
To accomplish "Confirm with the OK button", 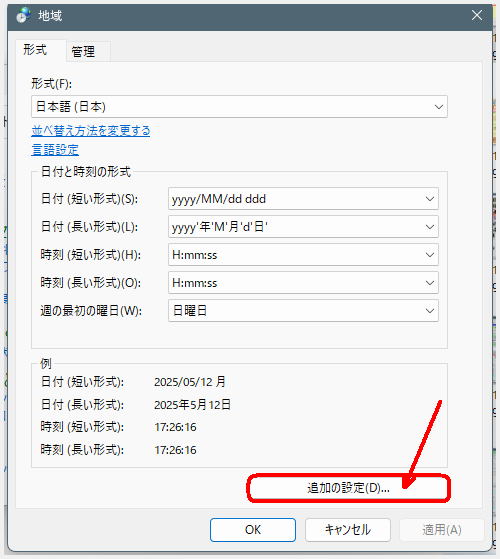I will (x=253, y=530).
